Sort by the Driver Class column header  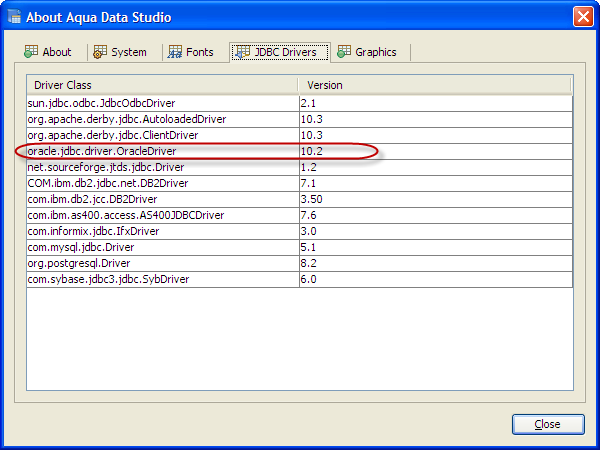tap(163, 85)
